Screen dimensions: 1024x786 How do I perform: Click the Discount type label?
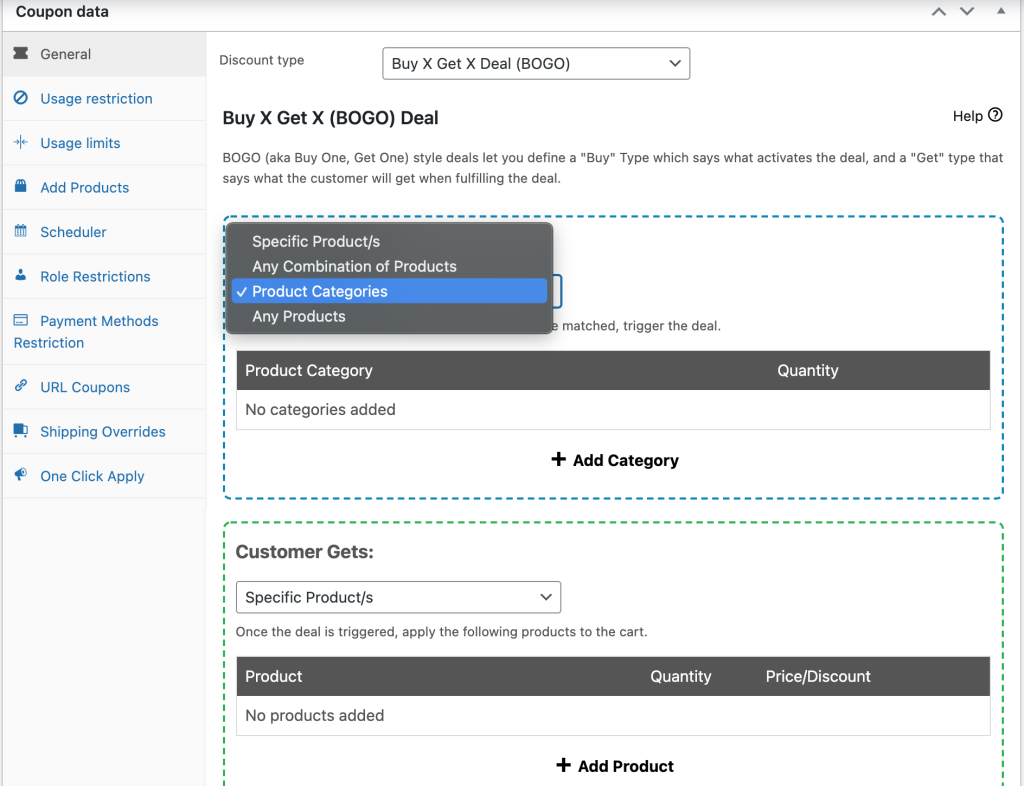coord(262,60)
